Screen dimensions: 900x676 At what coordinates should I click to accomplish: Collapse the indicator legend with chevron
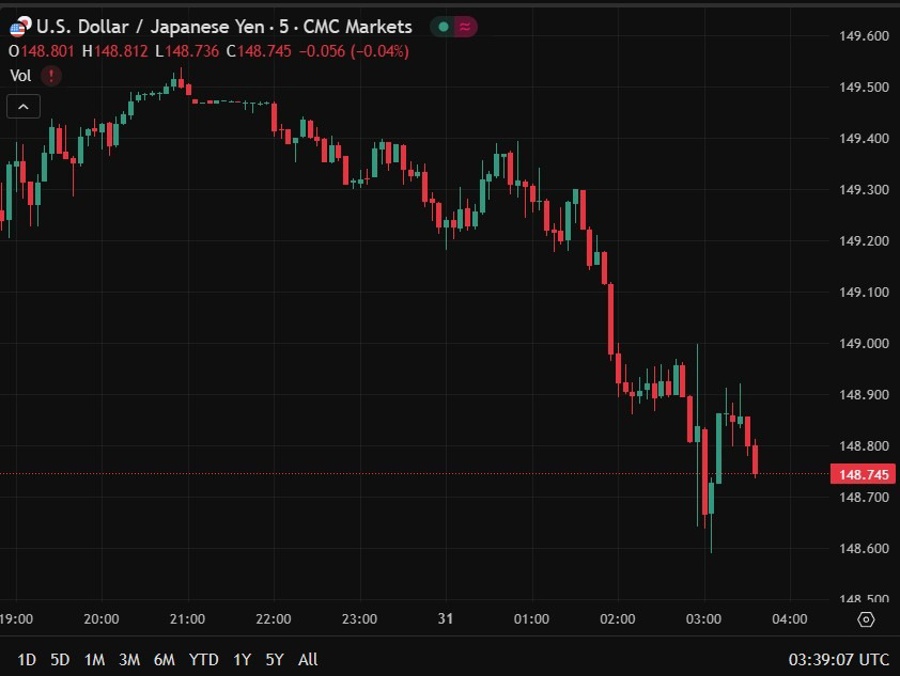(x=24, y=107)
